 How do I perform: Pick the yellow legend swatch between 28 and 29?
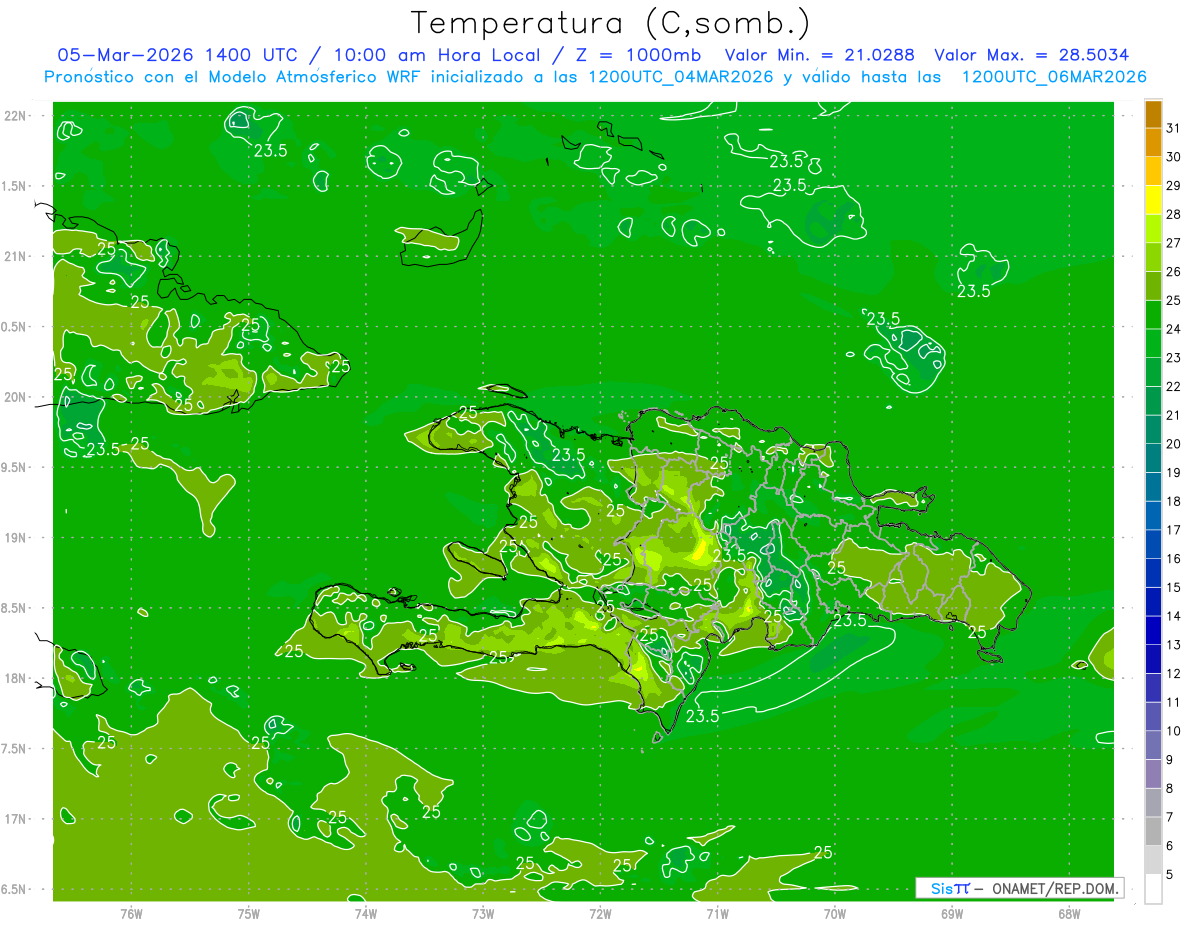tap(1153, 200)
